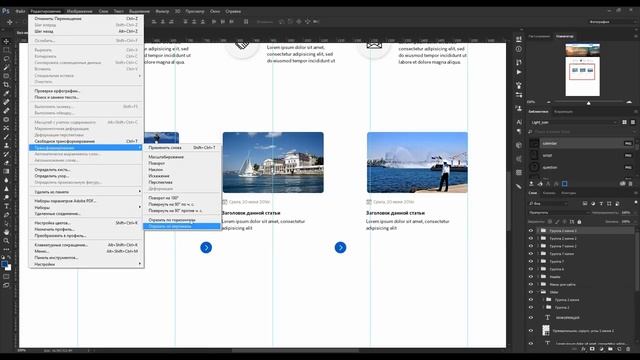This screenshot has height=360, width=640.
Task: Switch to the 'Навигатор' panel tab
Action: coord(564,36)
